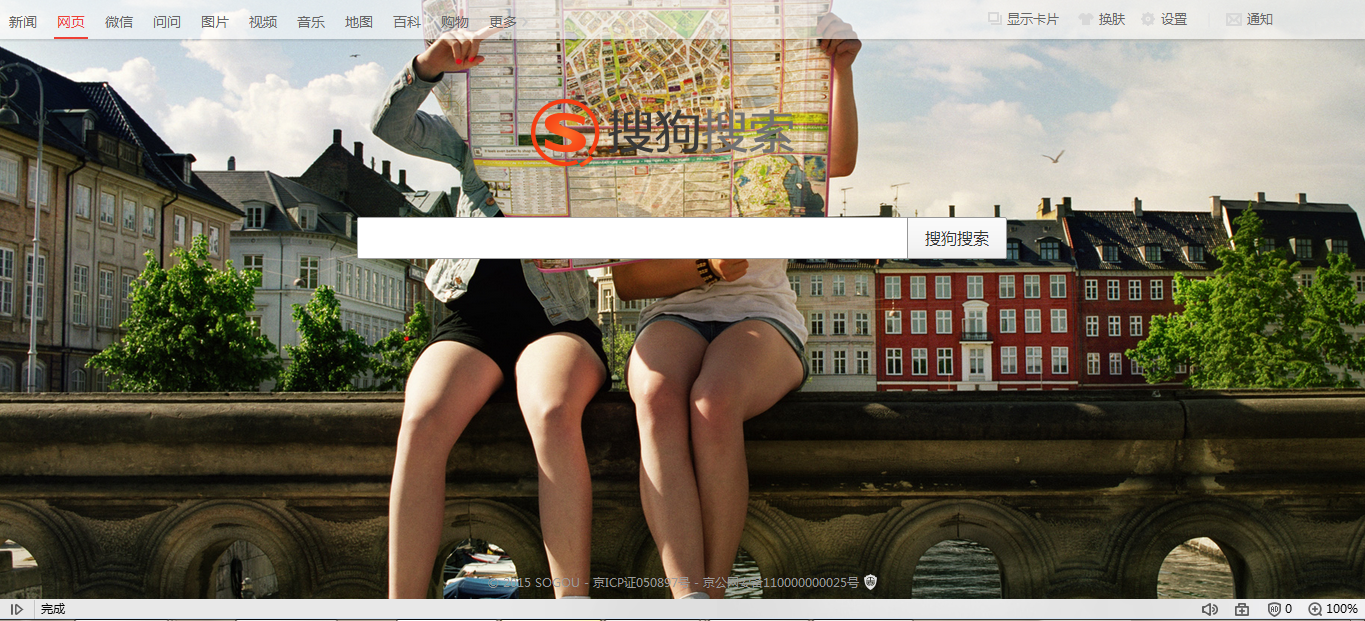Open the 微信 search tab
Image resolution: width=1365 pixels, height=621 pixels.
(119, 21)
